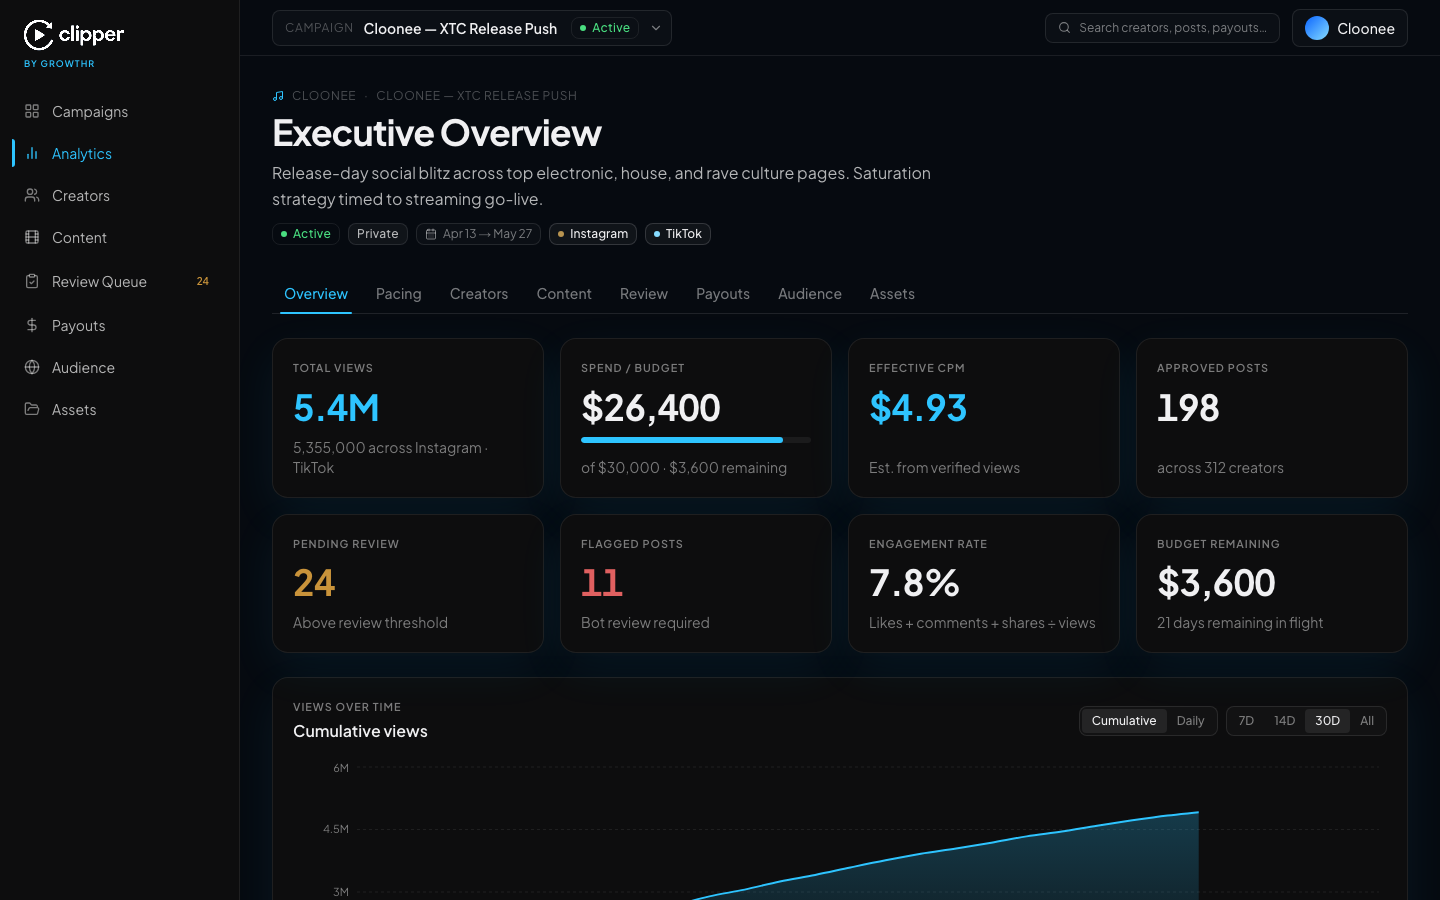The height and width of the screenshot is (900, 1440).
Task: Click the Approved Posts 198 value
Action: [x=1188, y=408]
